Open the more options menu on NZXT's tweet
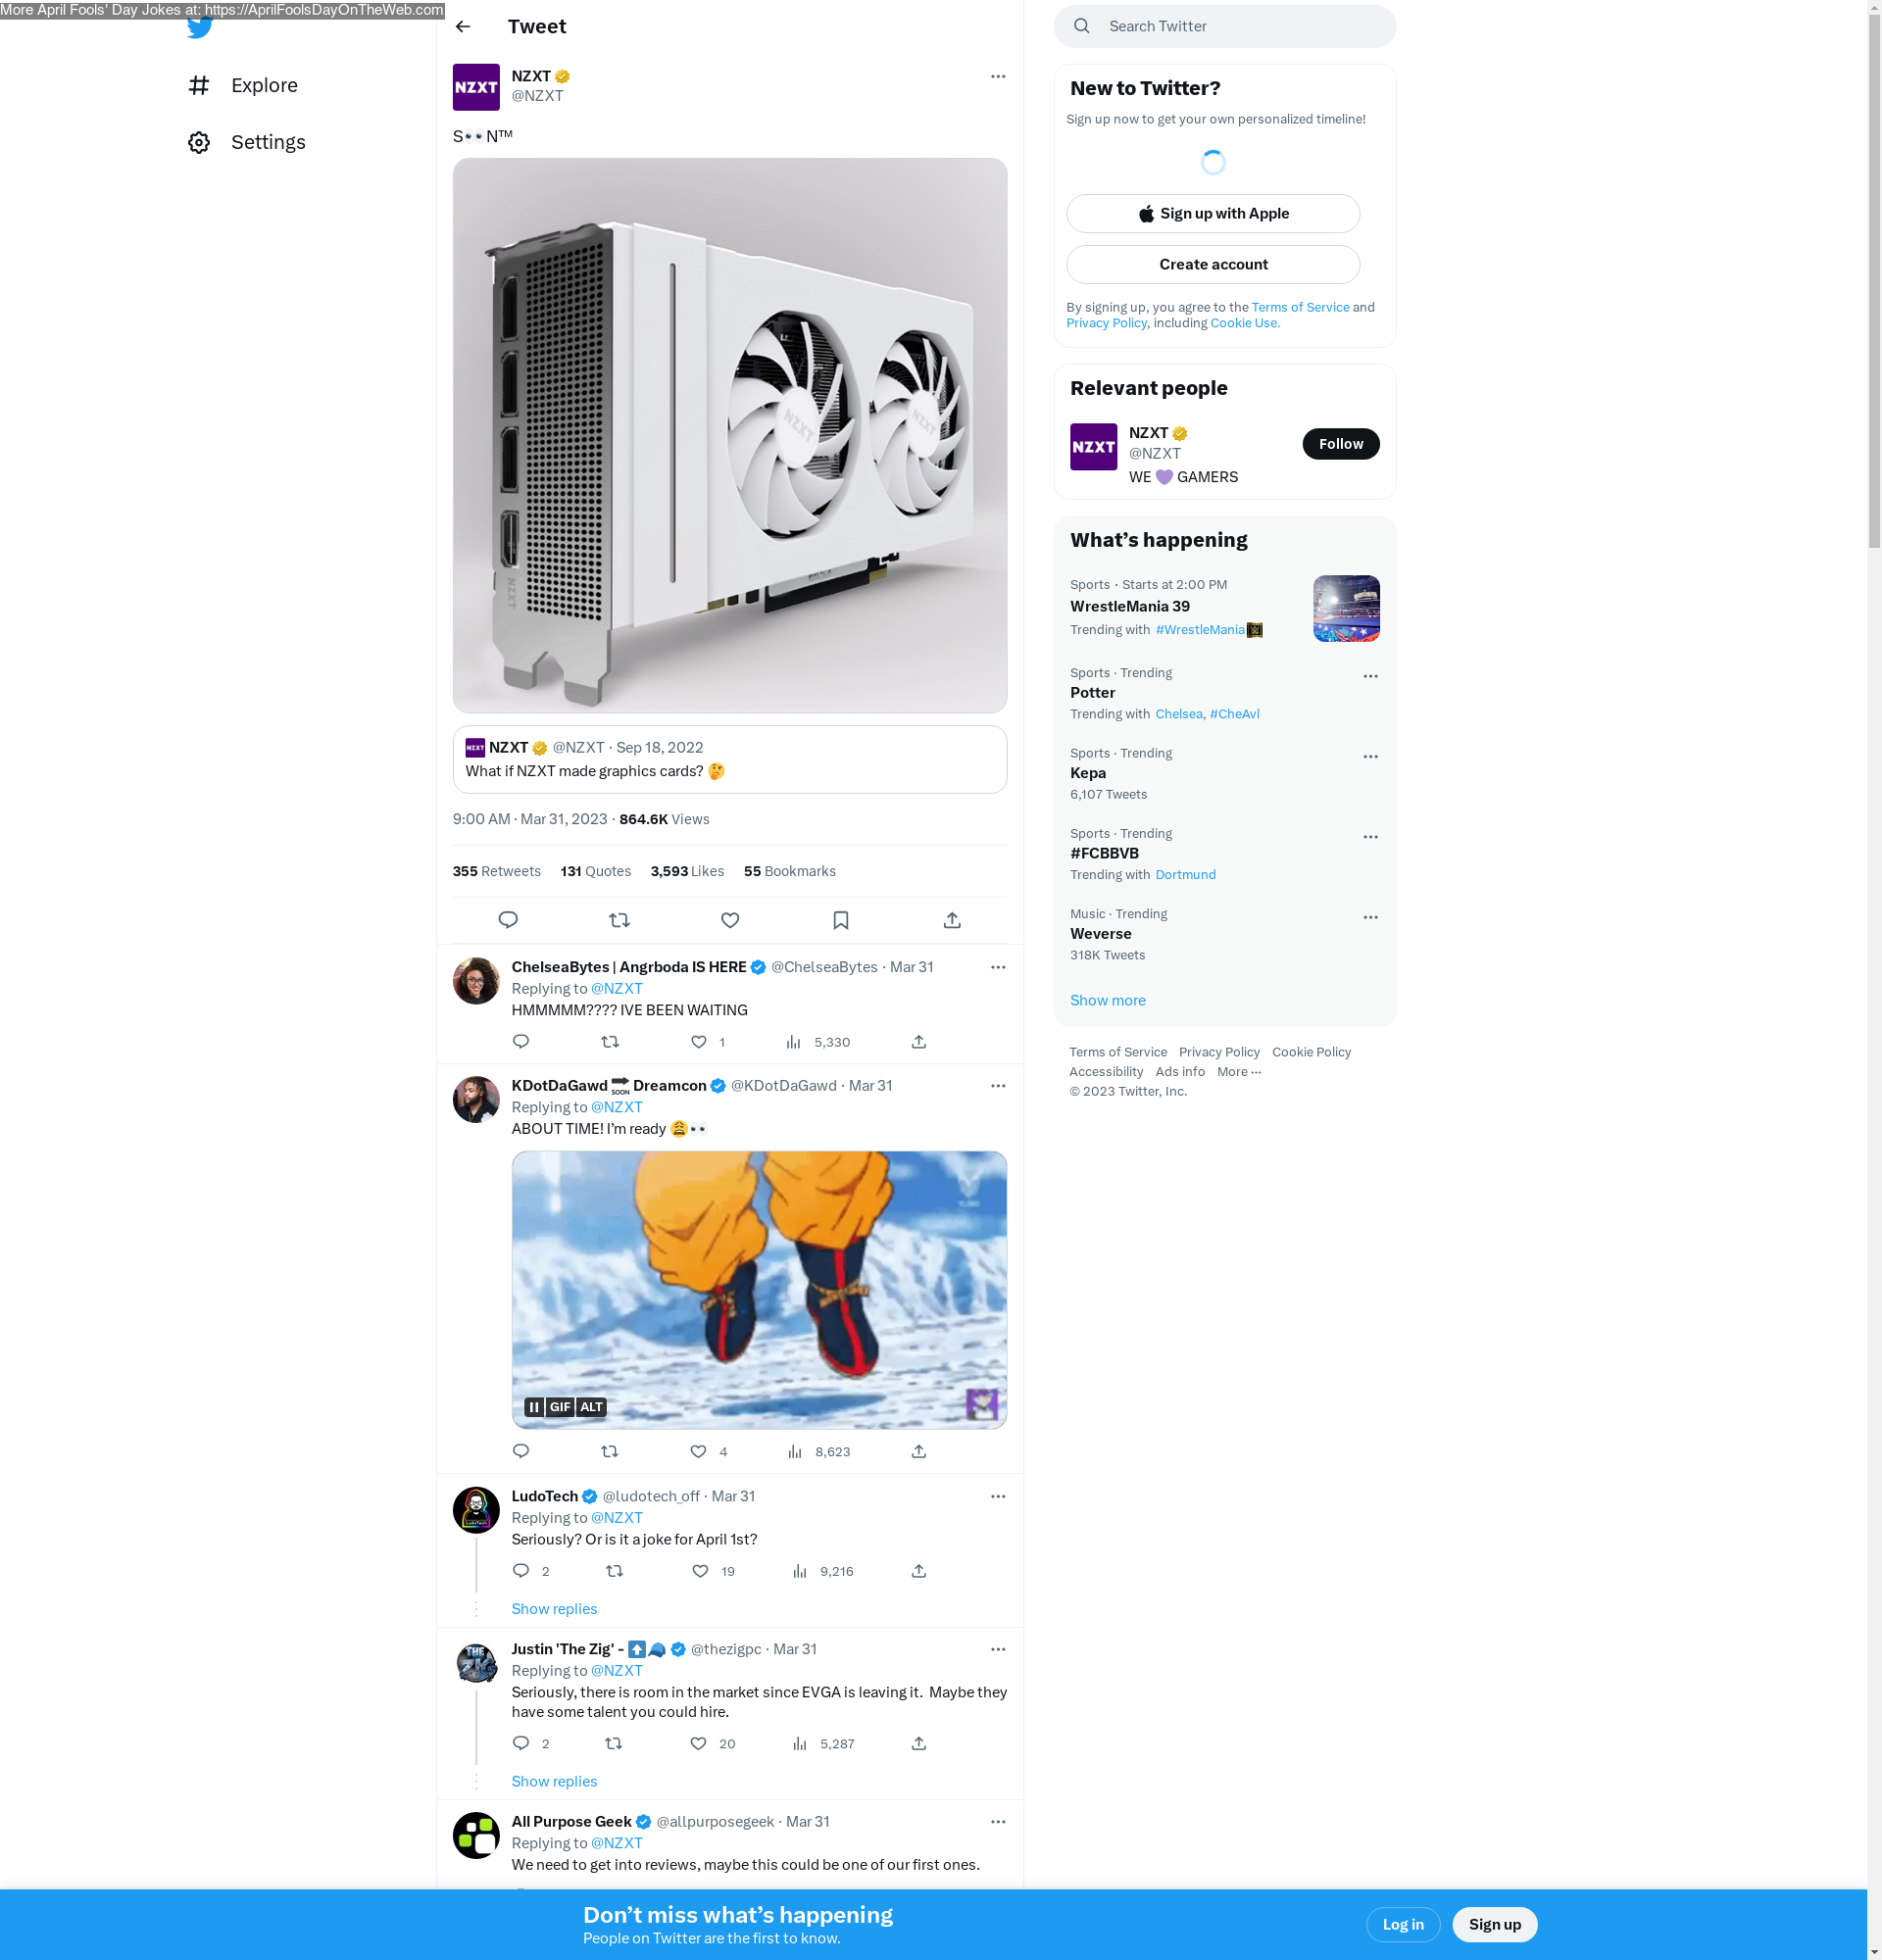 [998, 76]
